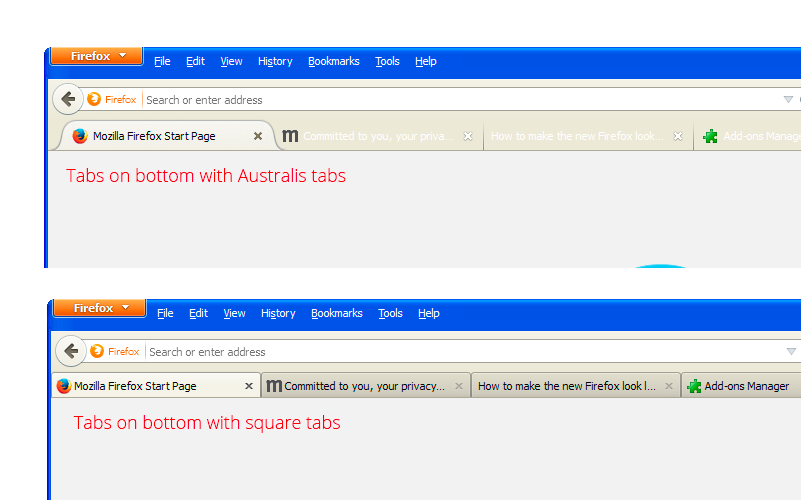
Task: Switch to Add-ons Manager tab in top window
Action: (748, 136)
